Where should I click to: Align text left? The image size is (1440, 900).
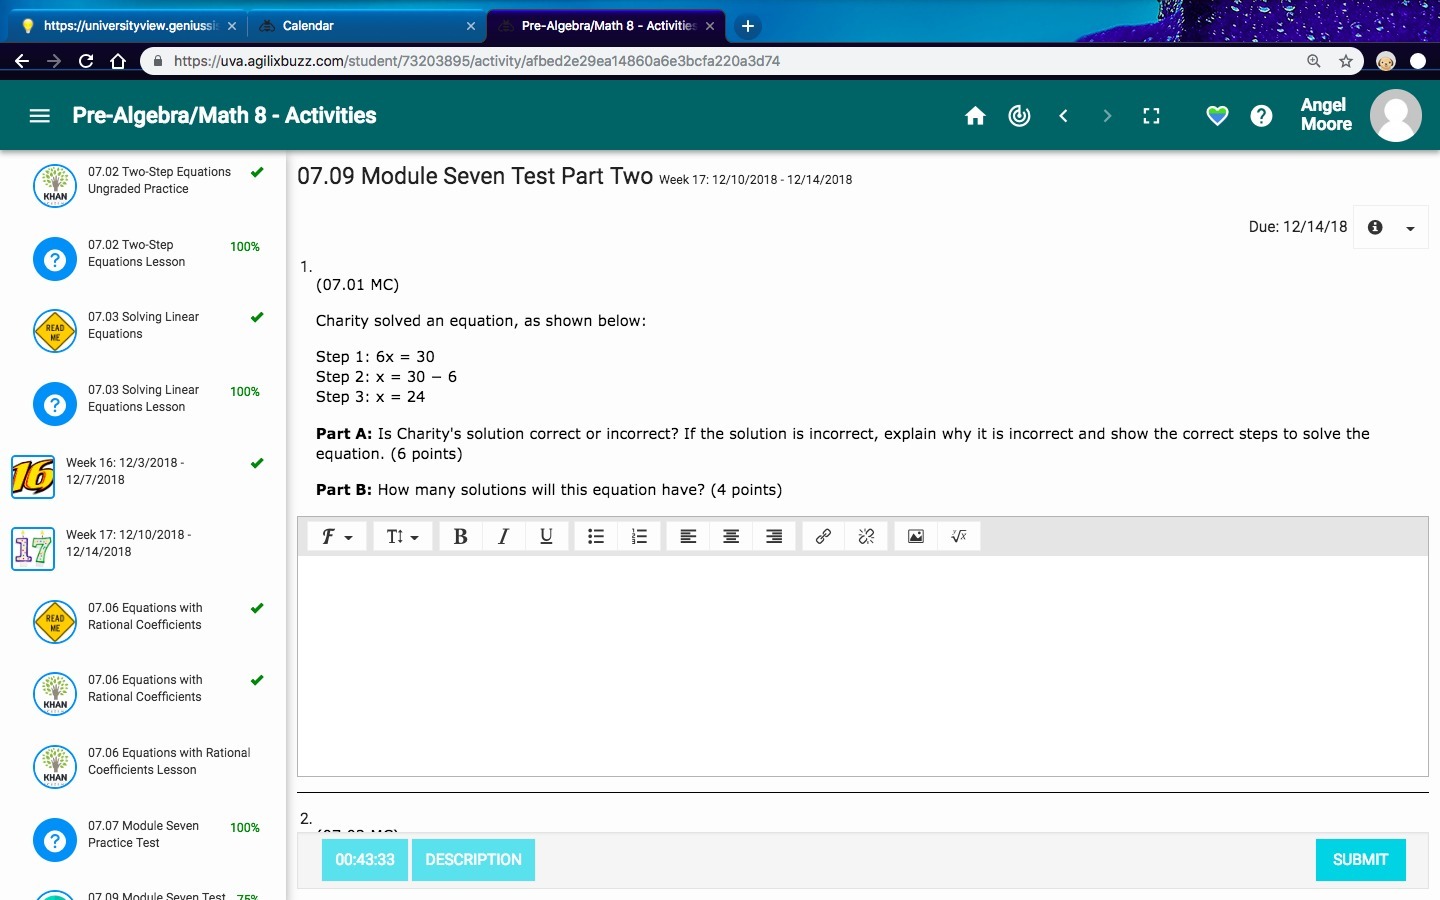(x=688, y=537)
